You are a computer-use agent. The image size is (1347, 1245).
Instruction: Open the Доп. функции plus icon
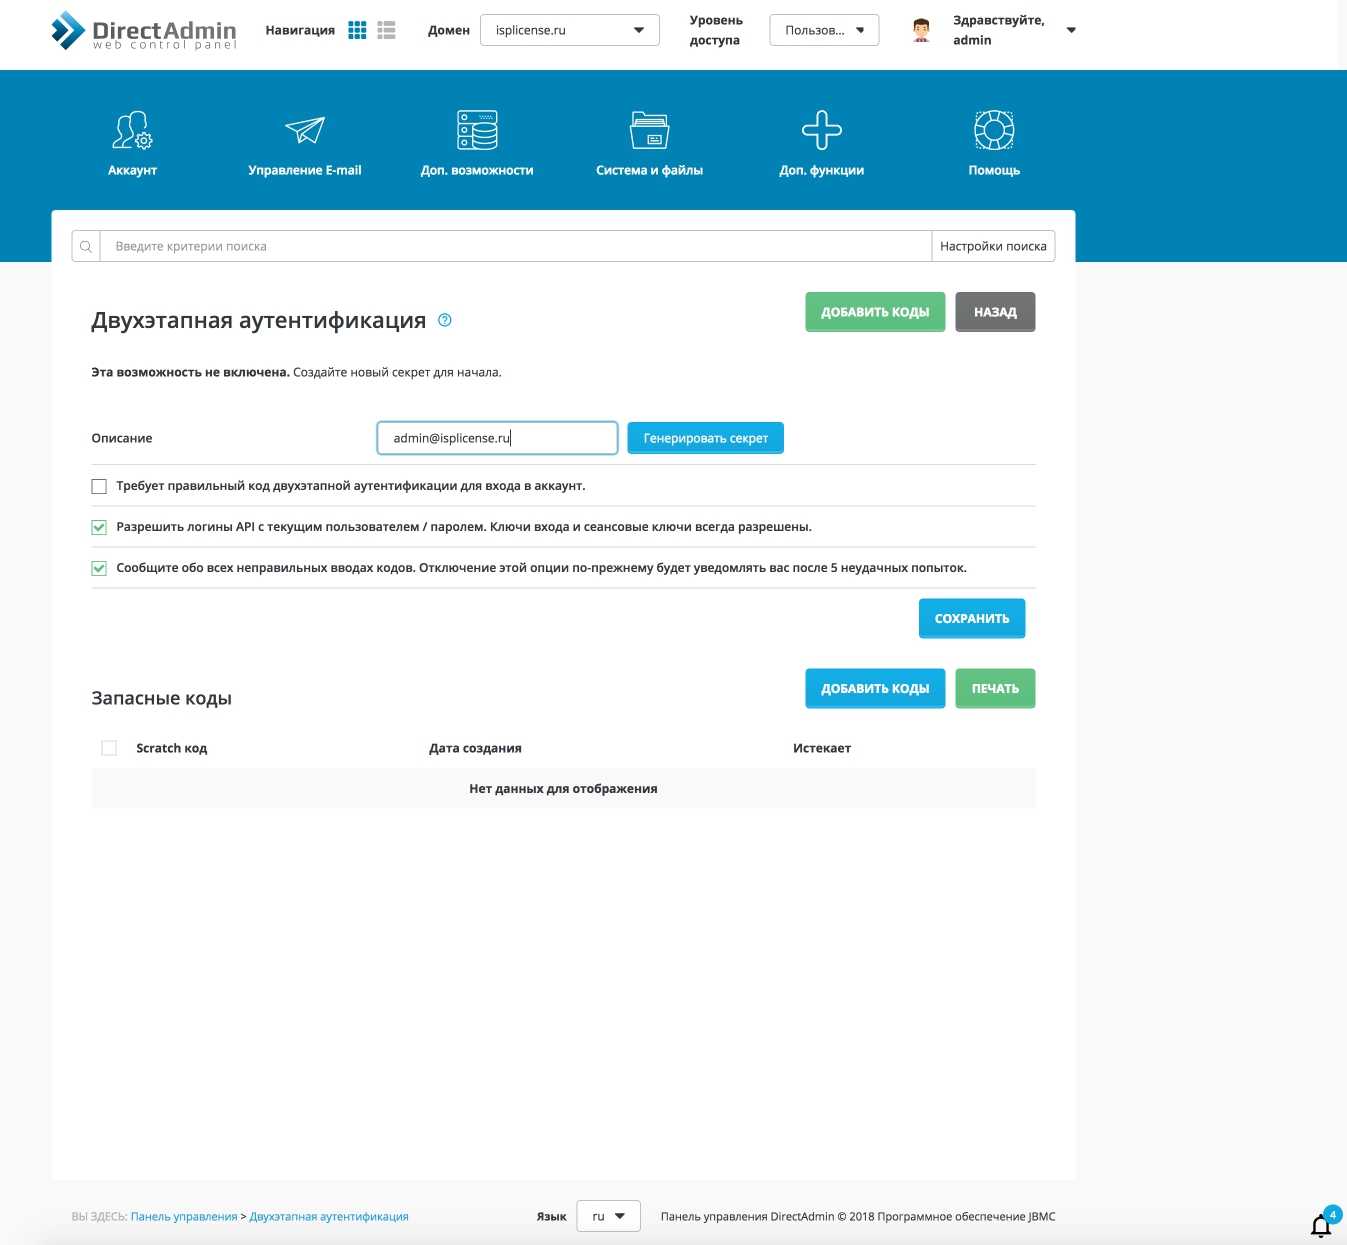821,131
